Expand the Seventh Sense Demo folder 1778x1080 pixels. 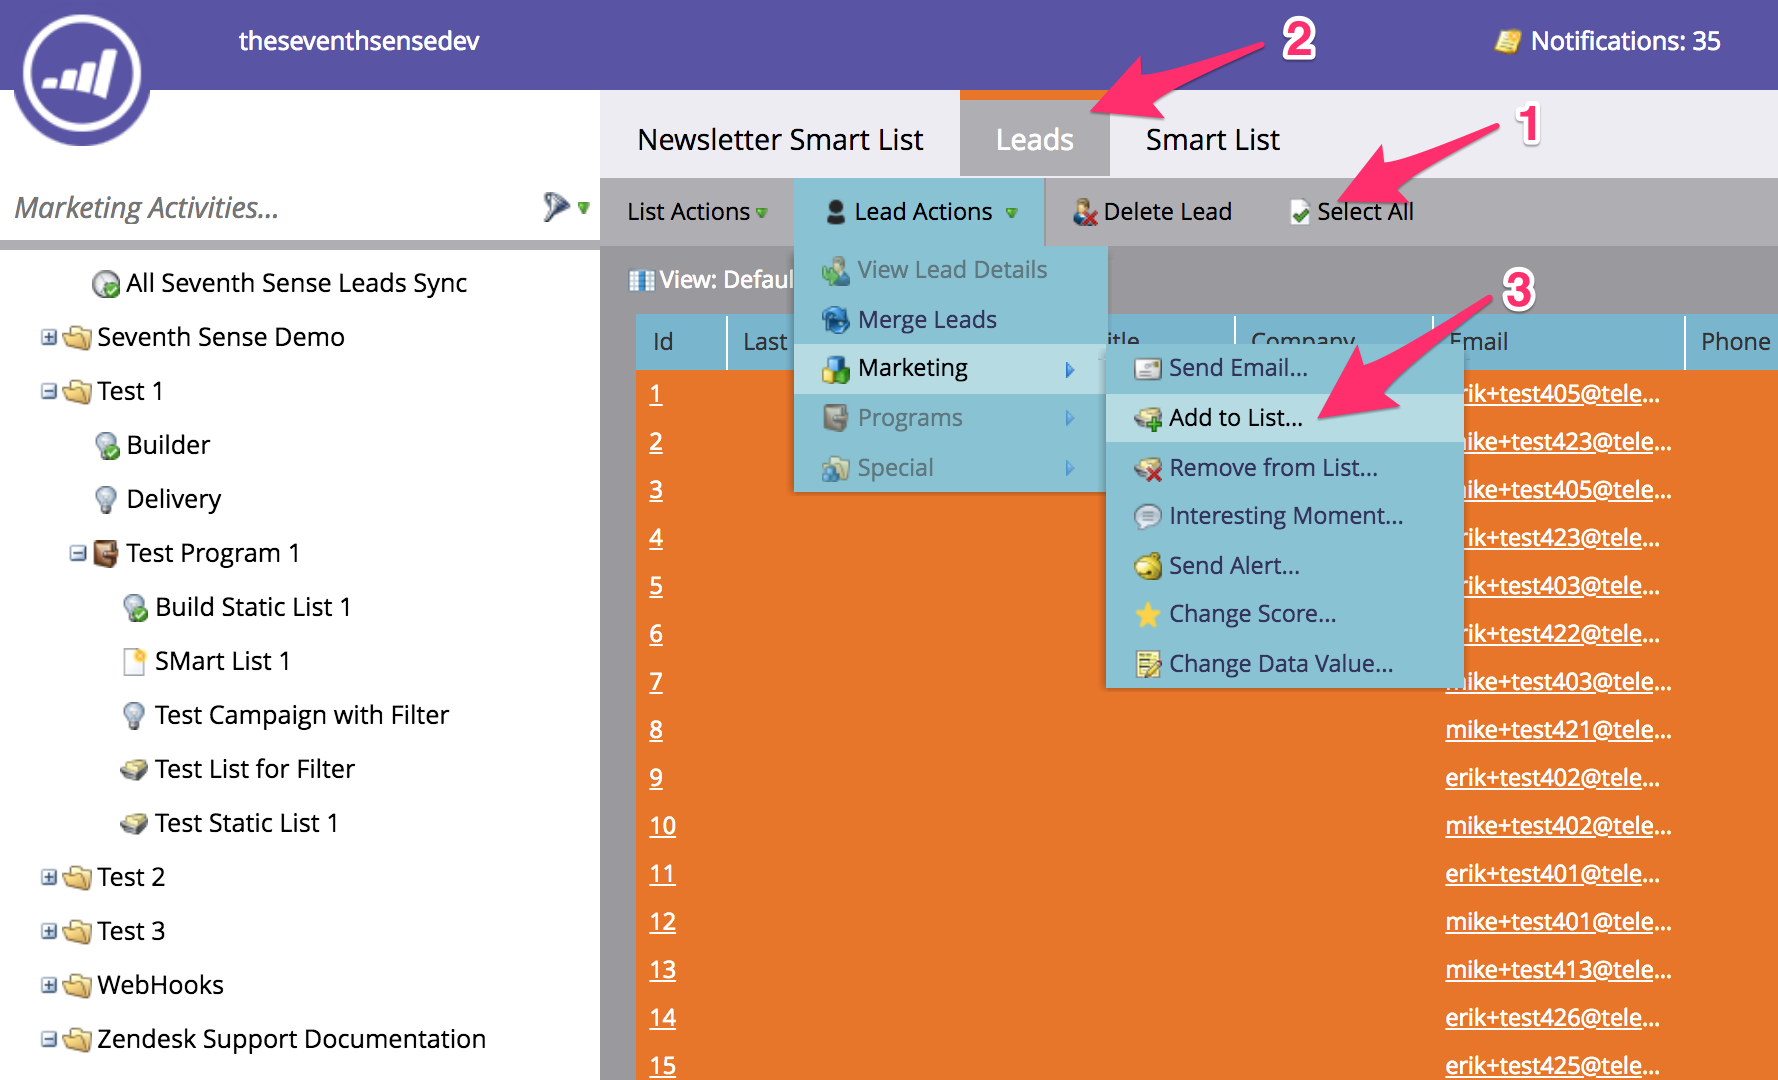[48, 337]
